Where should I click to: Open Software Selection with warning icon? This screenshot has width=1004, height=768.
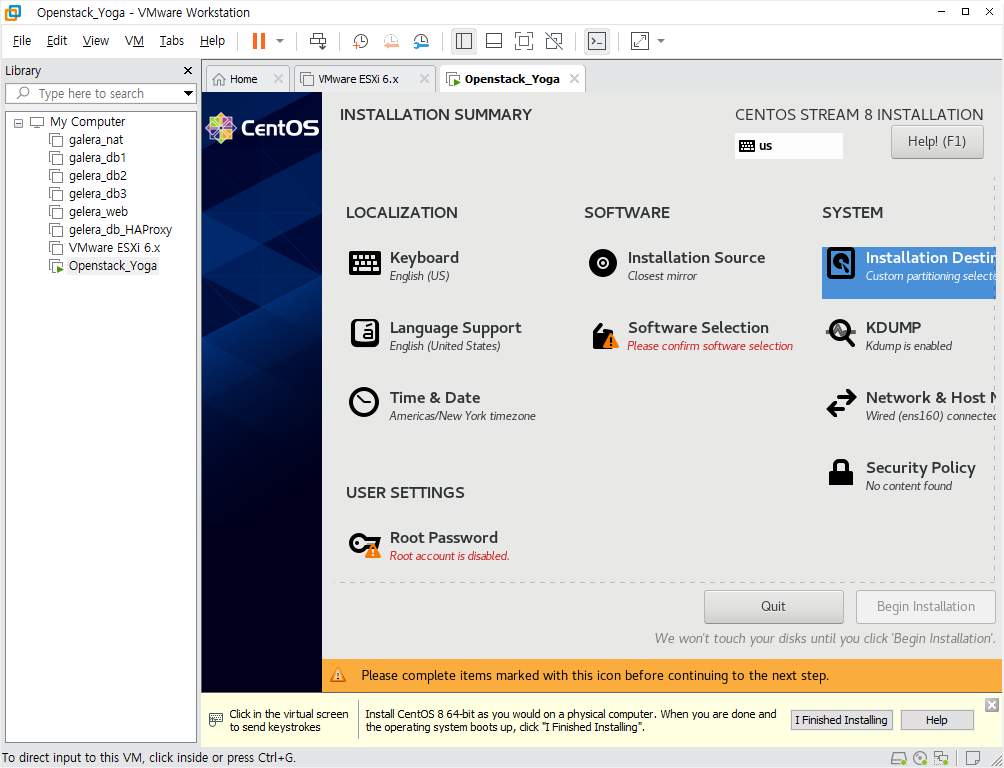(604, 336)
